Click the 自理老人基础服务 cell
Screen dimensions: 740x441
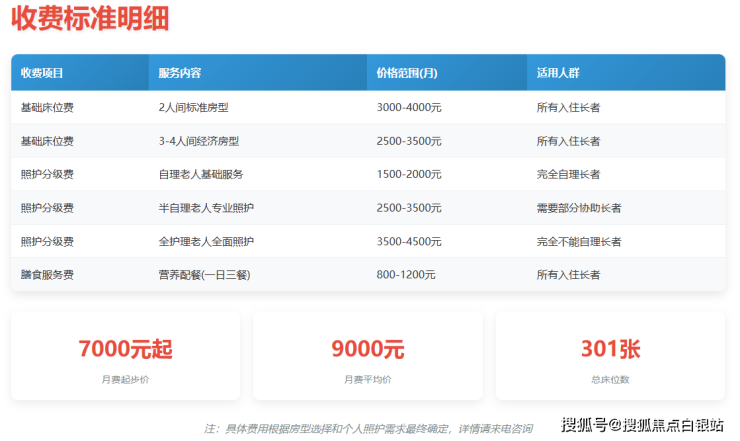pos(201,174)
